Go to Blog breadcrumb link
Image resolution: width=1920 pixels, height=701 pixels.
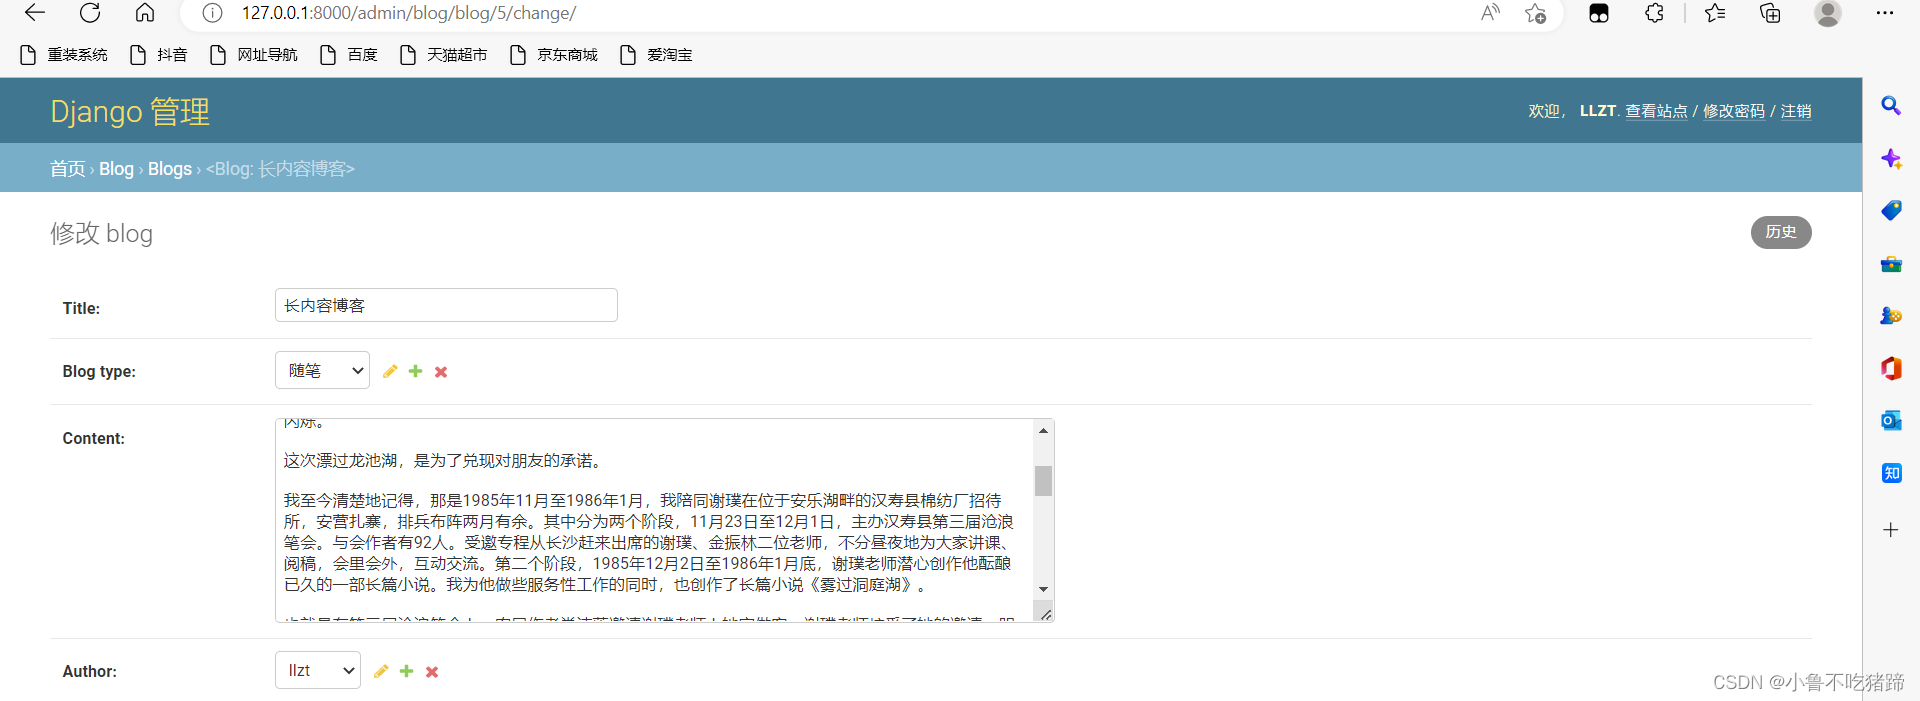coord(116,169)
